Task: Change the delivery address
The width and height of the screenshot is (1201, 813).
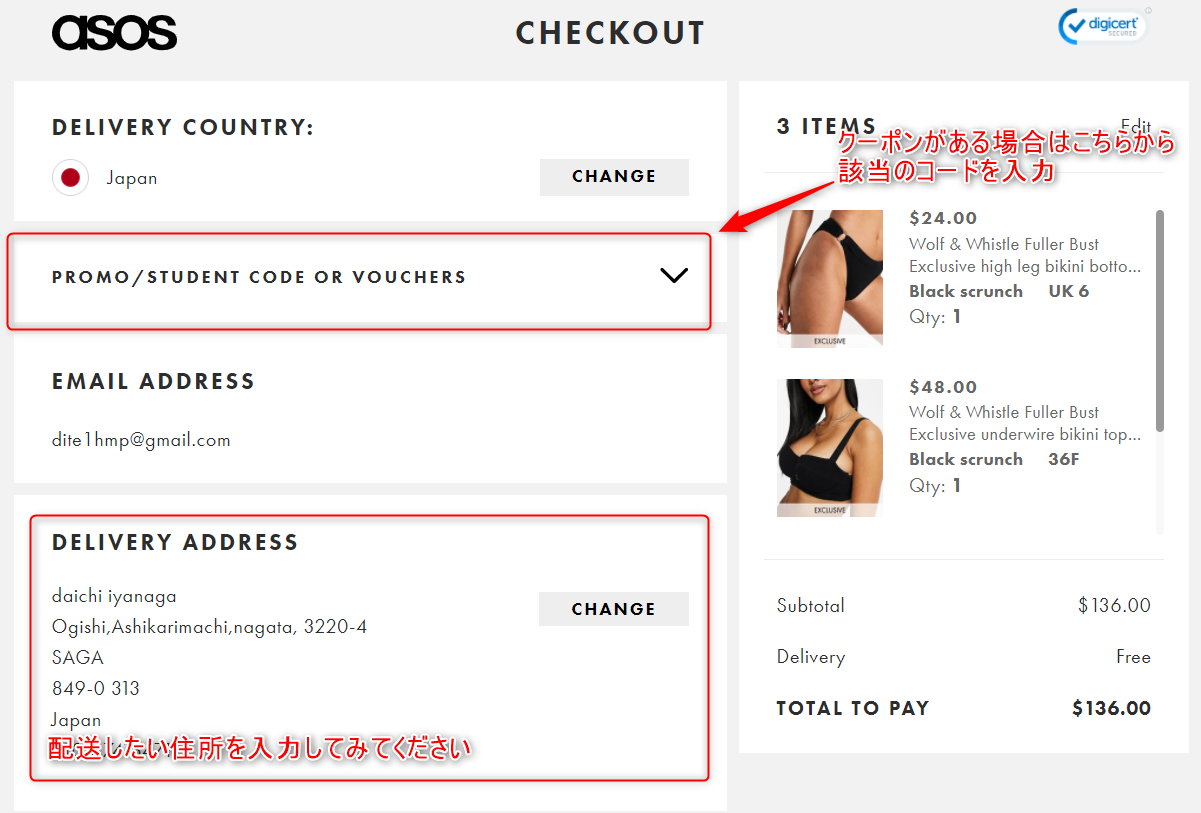Action: tap(614, 609)
